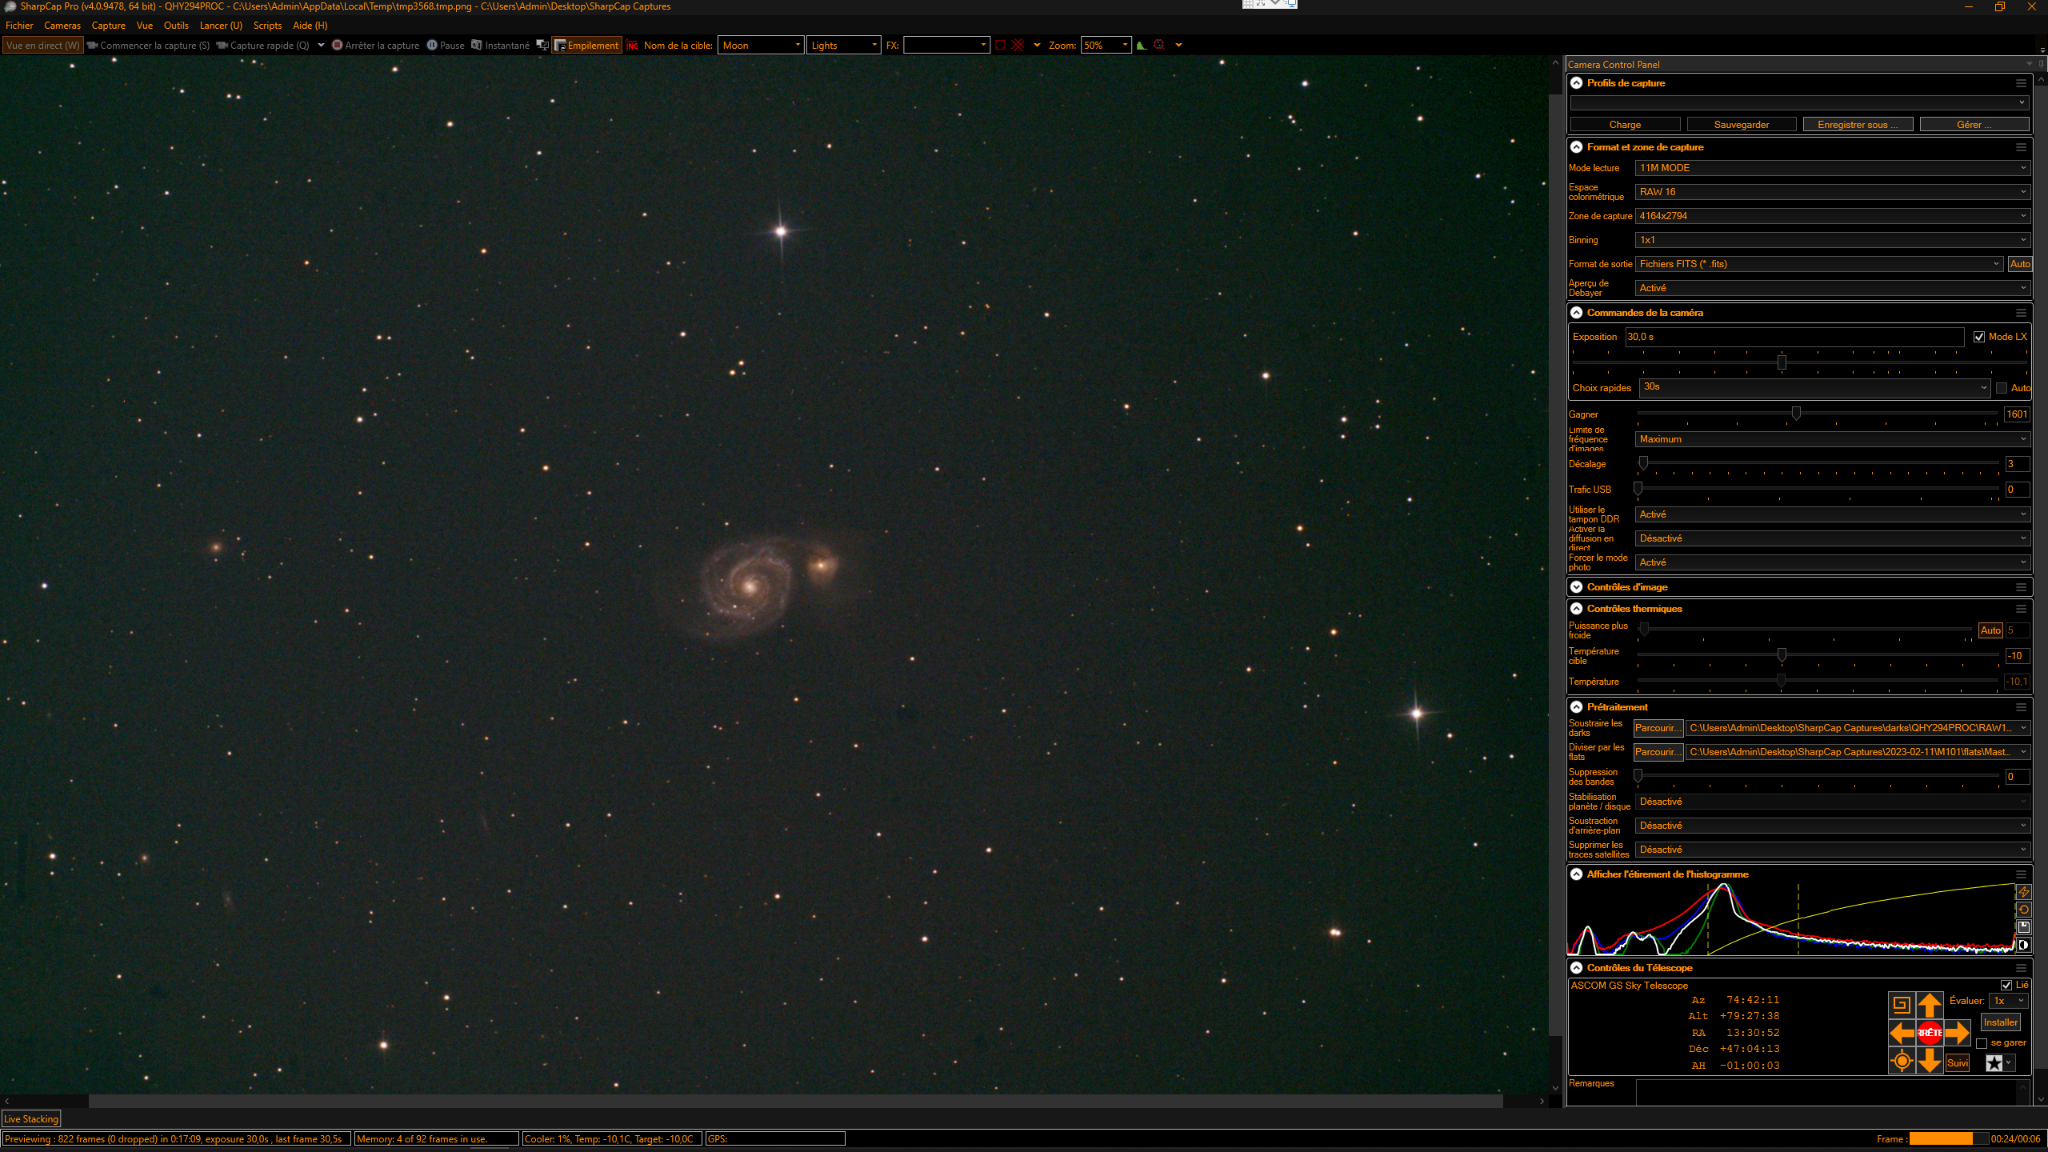The height and width of the screenshot is (1152, 2048).
Task: Slew the telescope left with the arrow
Action: pyautogui.click(x=1902, y=1032)
